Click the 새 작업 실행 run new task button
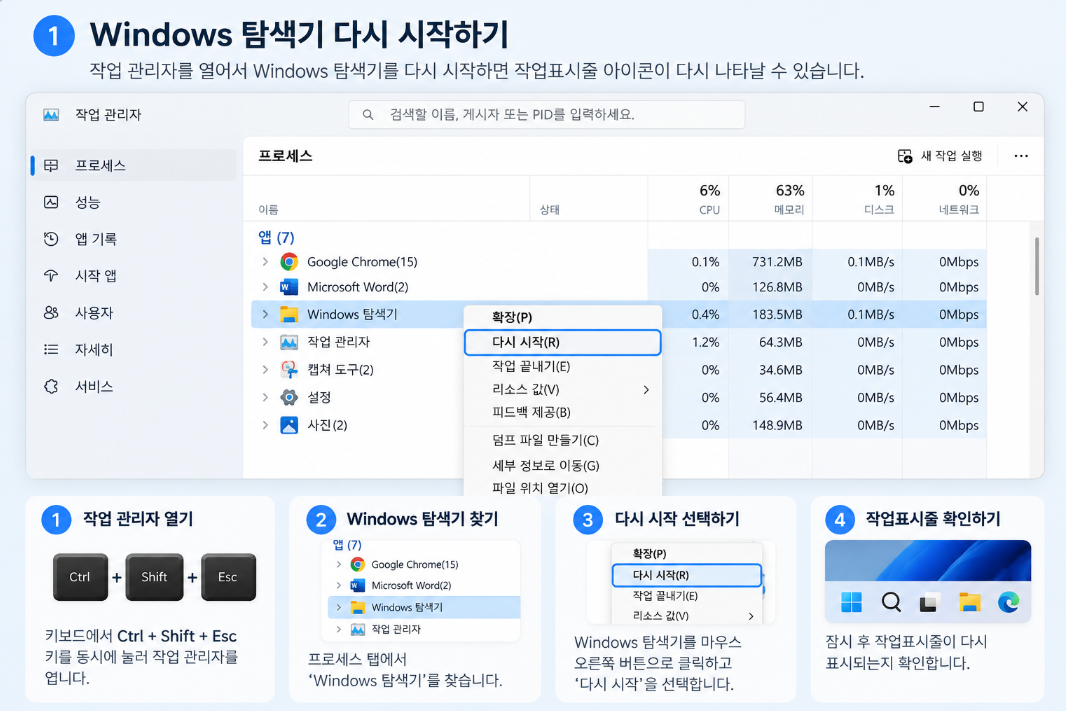1066x711 pixels. coord(940,156)
